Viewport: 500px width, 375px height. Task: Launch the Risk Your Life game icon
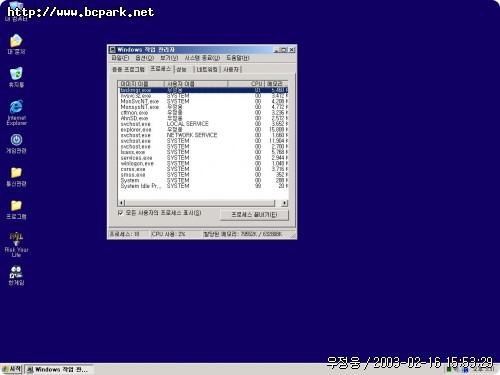tap(16, 244)
